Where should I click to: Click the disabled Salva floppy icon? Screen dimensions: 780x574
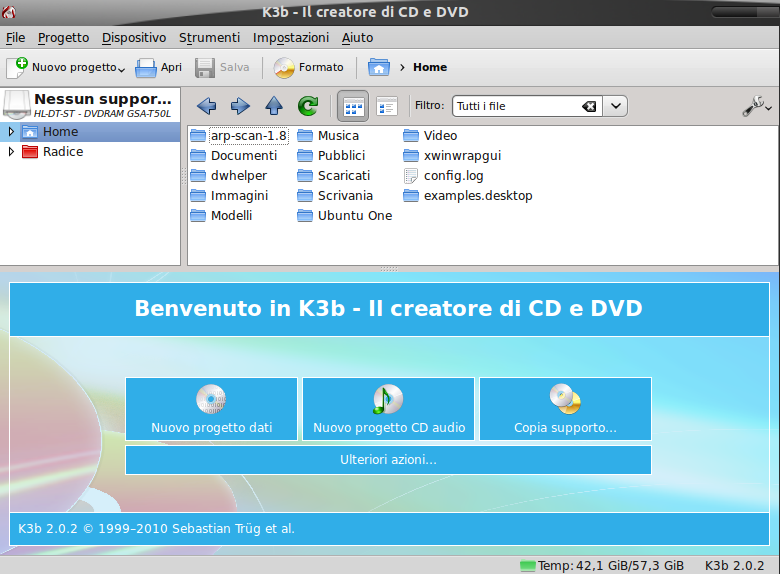[204, 68]
